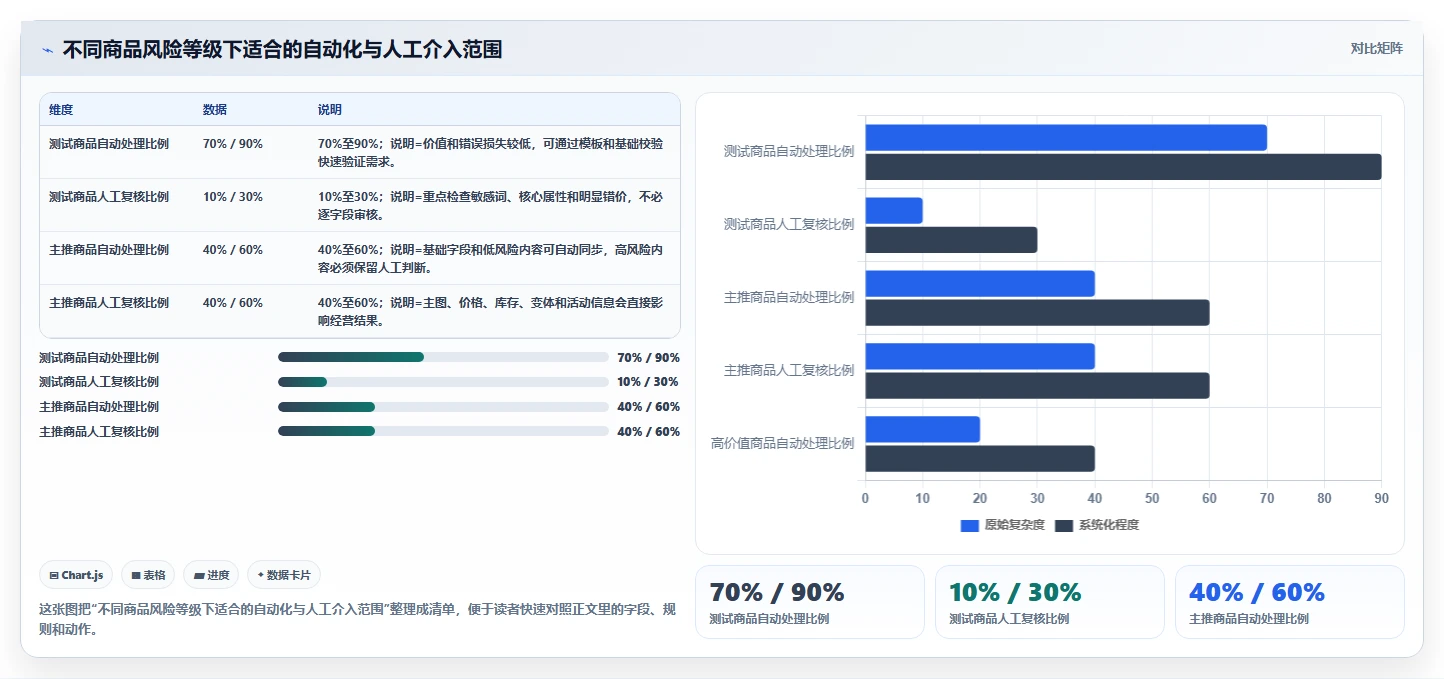Viewport: 1444px width, 679px height.
Task: Click the description starting 10%至30%
Action: coord(491,205)
